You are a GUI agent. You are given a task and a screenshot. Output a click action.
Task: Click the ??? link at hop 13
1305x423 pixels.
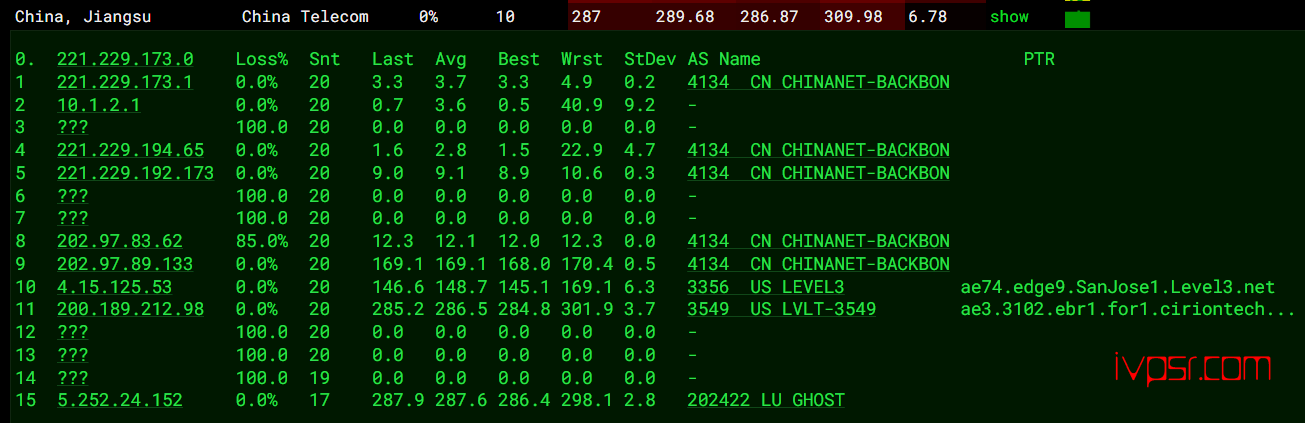[72, 355]
